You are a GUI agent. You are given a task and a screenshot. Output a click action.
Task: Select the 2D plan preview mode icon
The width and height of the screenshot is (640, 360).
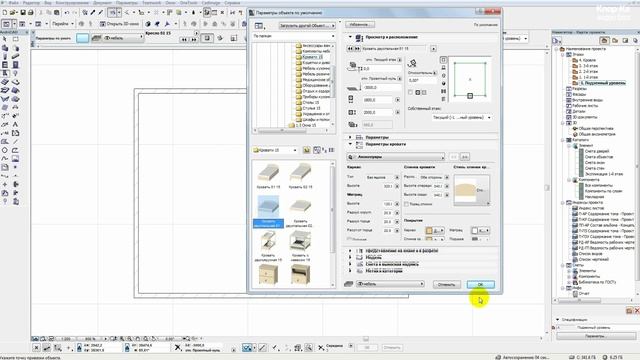(x=443, y=60)
